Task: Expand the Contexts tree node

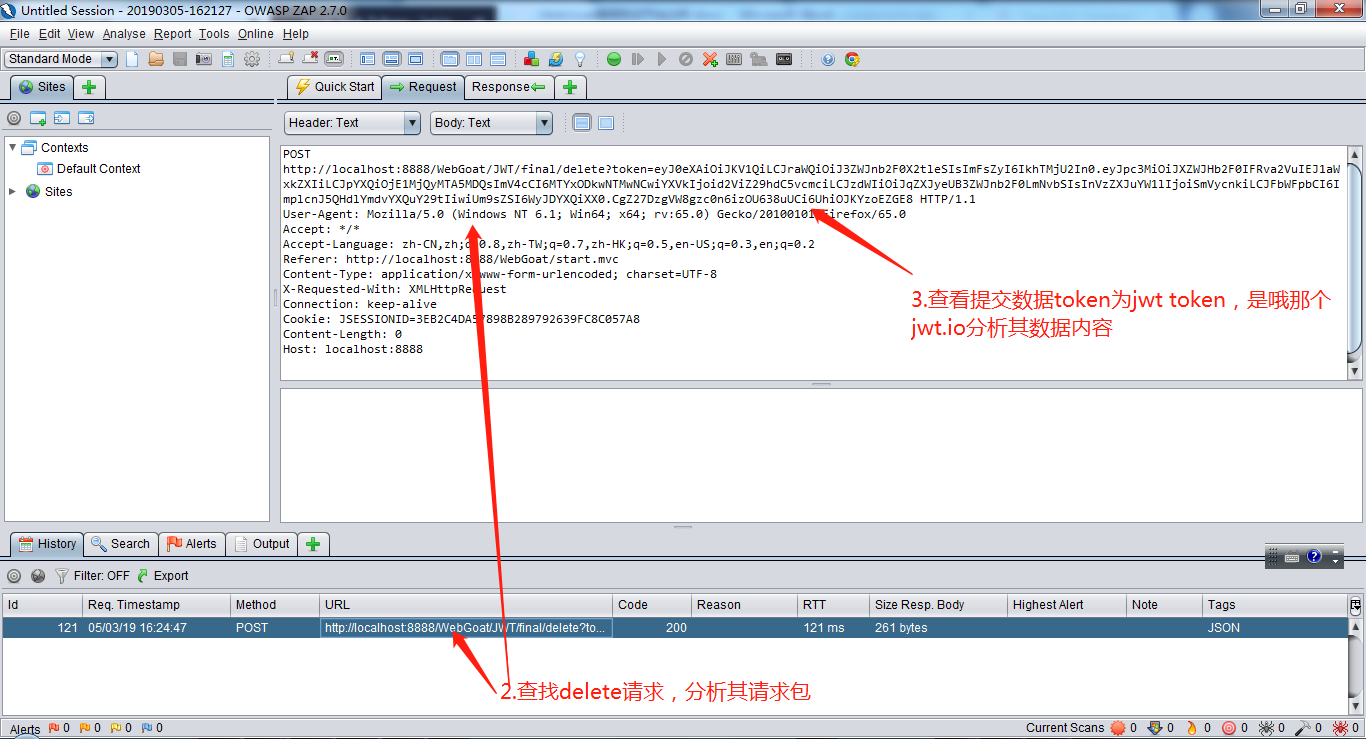Action: click(13, 147)
